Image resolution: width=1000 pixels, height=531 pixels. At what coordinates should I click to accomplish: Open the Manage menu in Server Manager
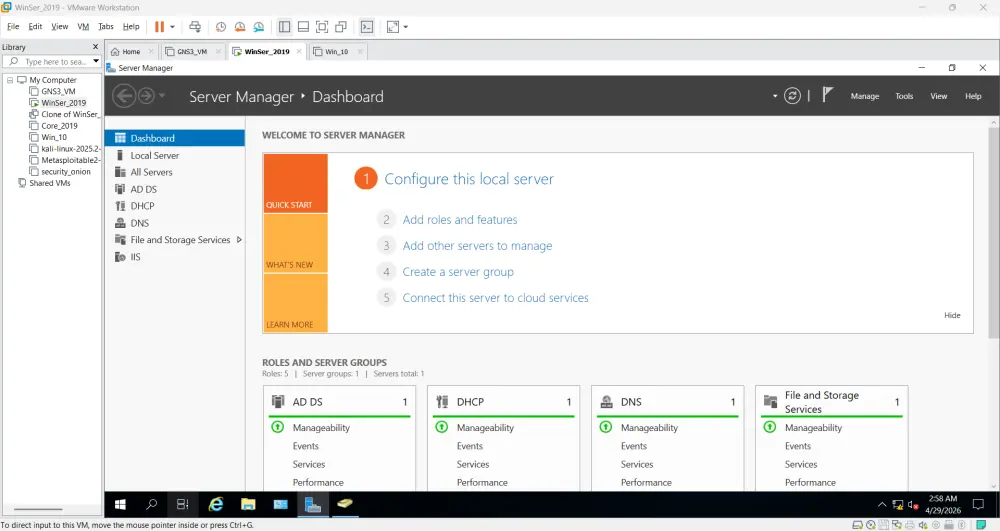865,96
